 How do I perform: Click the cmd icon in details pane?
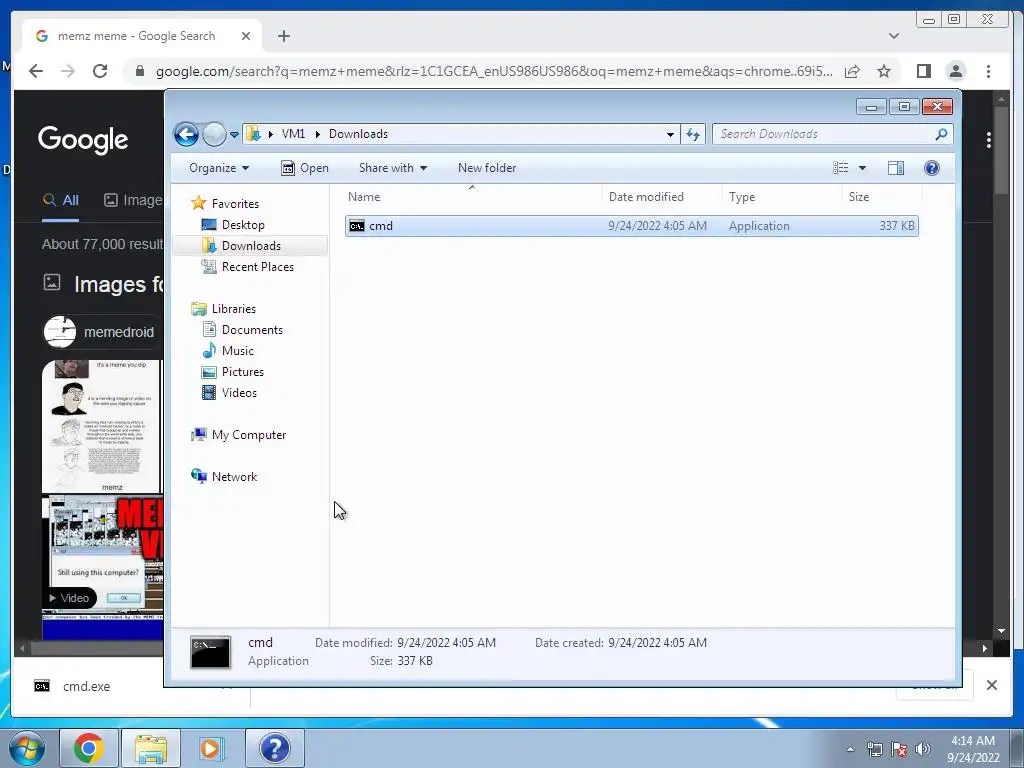click(210, 652)
